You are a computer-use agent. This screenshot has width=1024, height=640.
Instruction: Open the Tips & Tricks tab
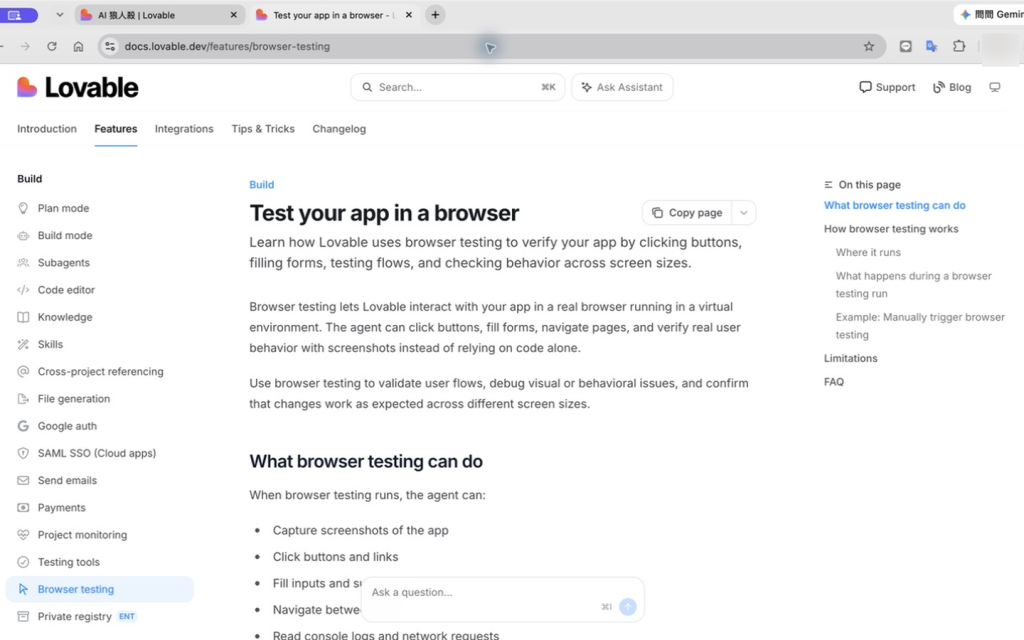coord(263,129)
